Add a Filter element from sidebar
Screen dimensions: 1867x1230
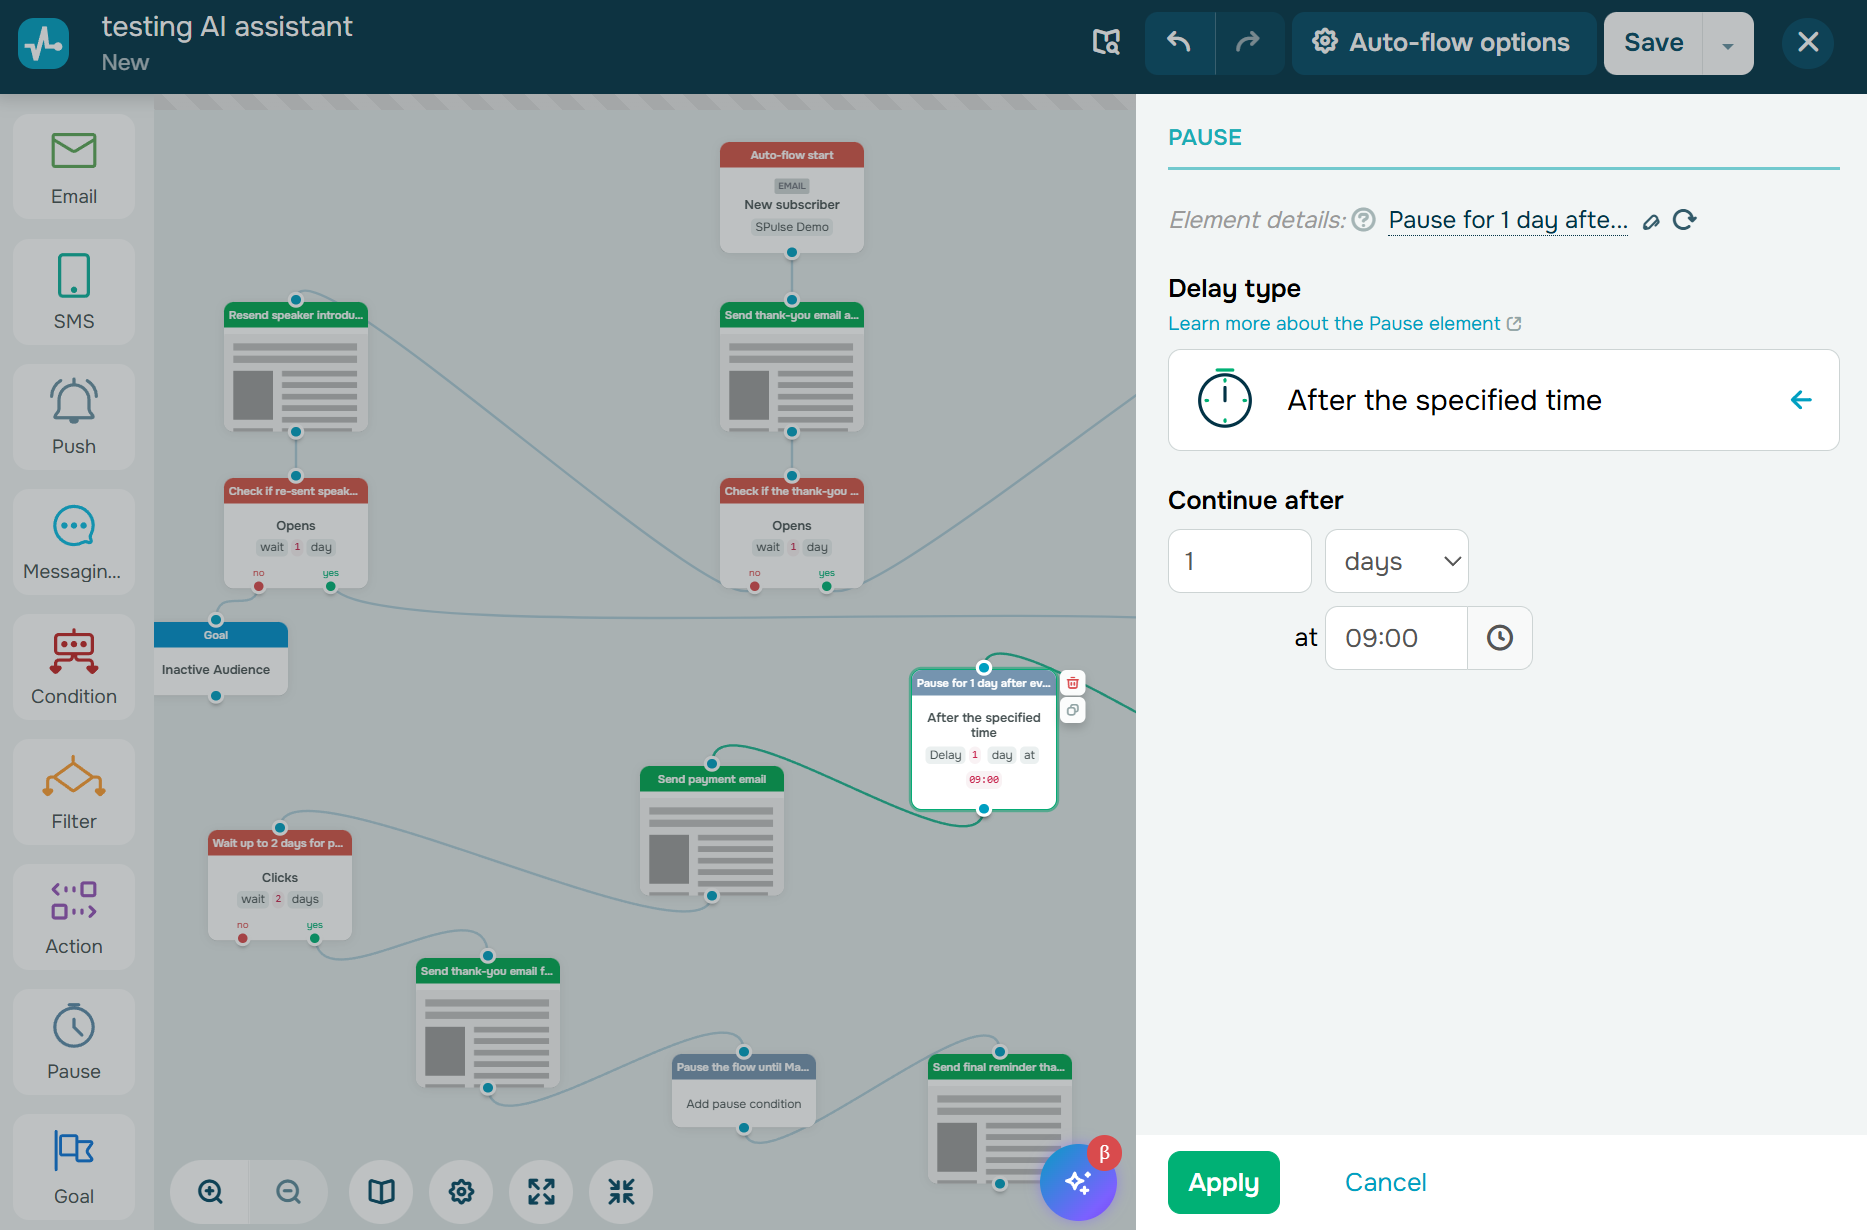point(74,792)
